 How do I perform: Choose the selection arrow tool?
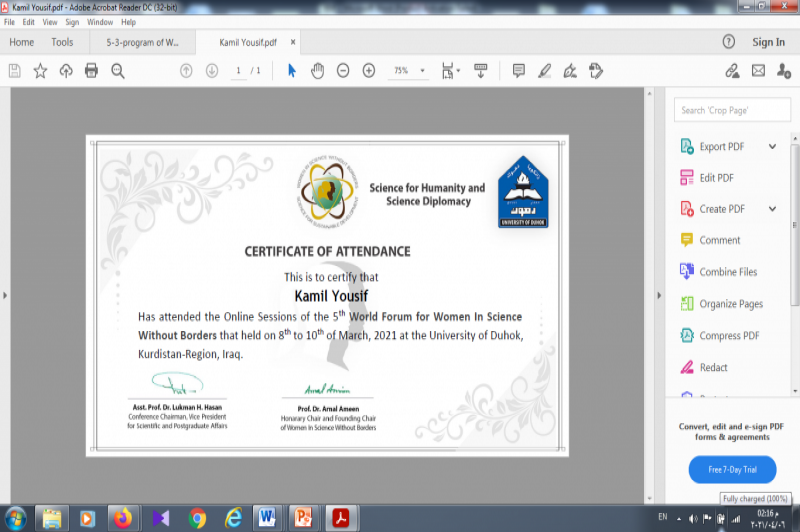point(291,71)
